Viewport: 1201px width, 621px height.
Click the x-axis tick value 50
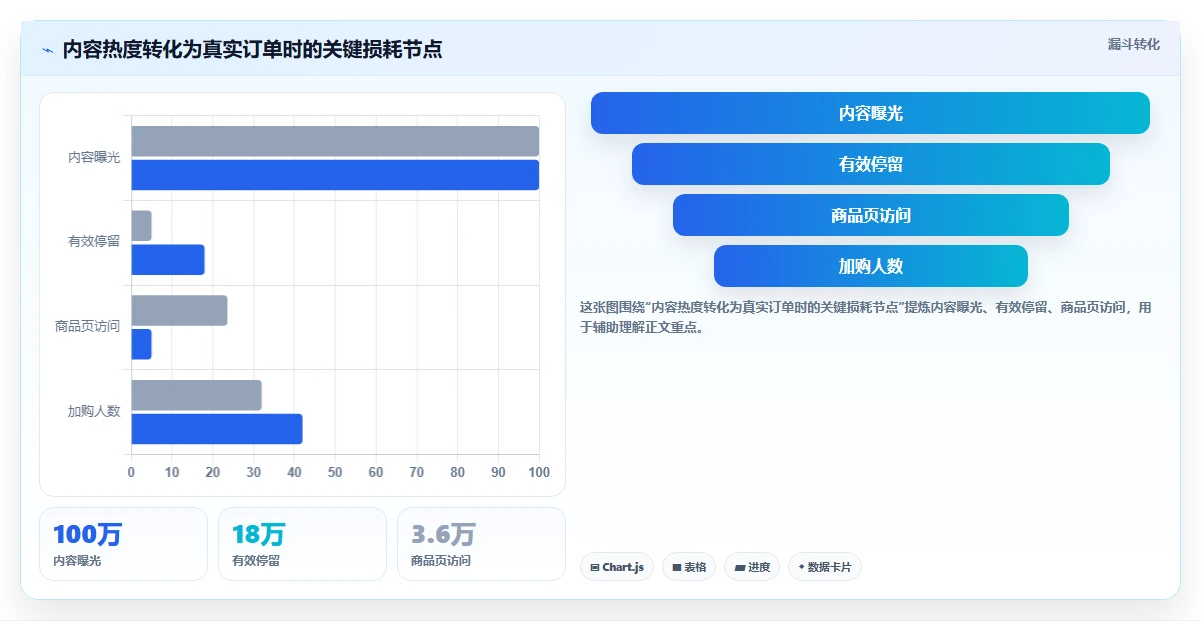click(335, 472)
